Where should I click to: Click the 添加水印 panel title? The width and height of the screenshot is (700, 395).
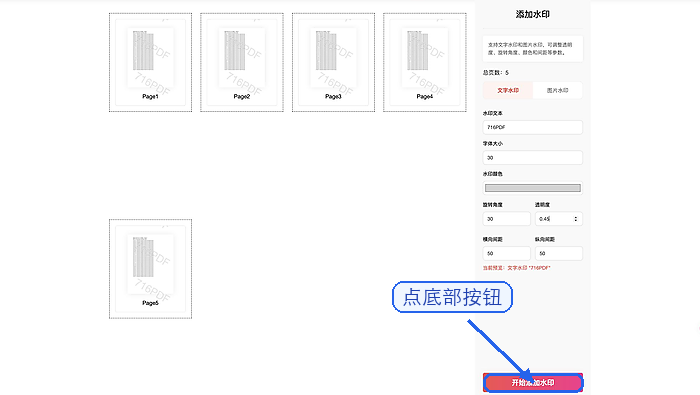pos(533,14)
